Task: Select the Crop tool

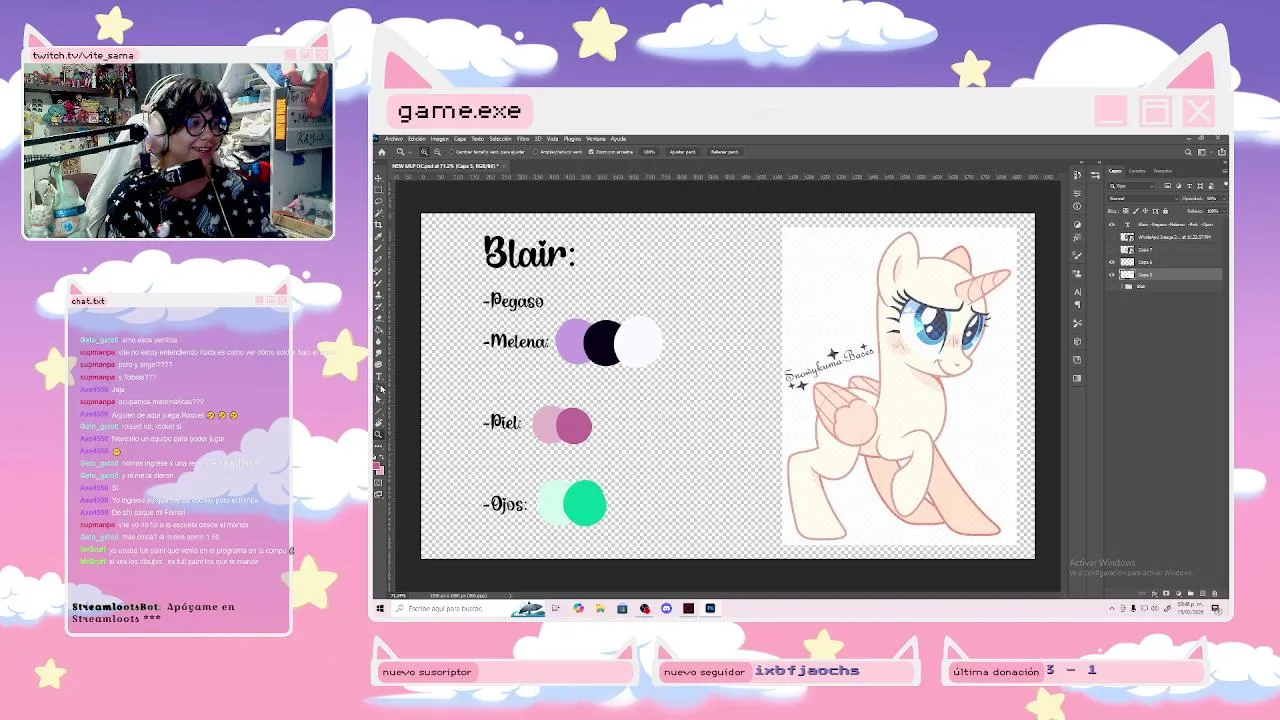Action: pyautogui.click(x=378, y=225)
